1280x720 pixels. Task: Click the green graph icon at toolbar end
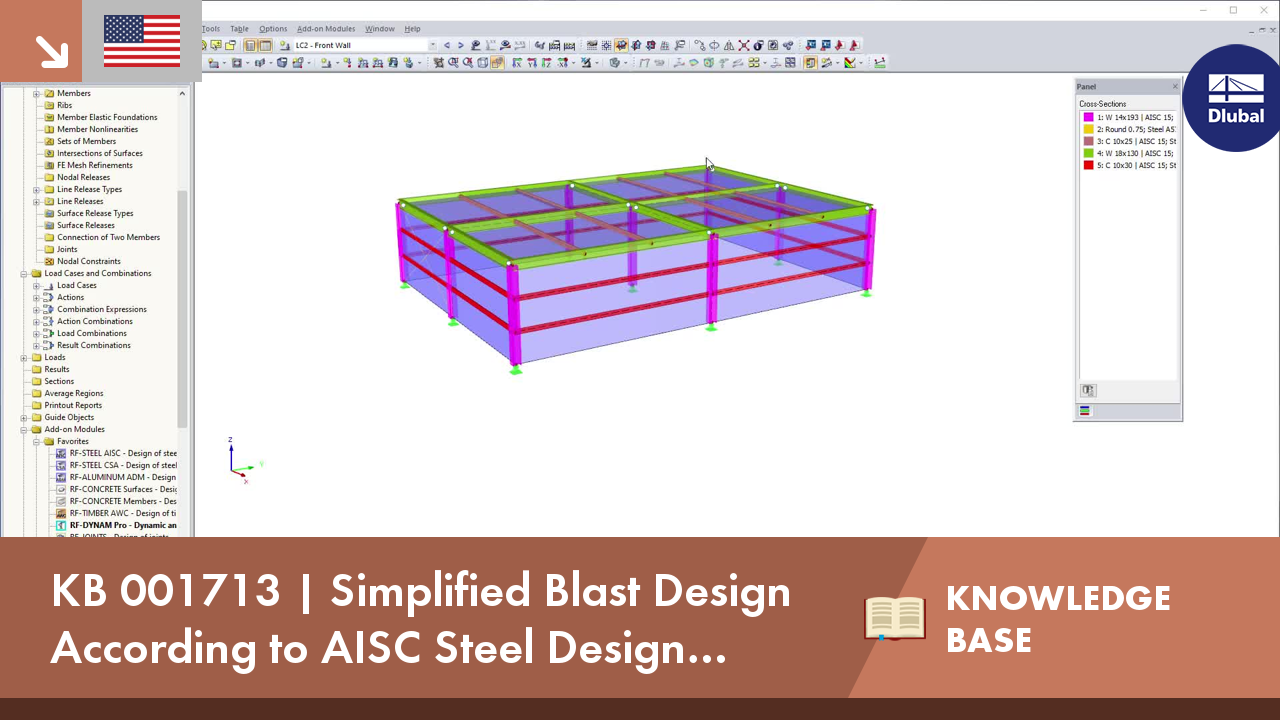(879, 62)
